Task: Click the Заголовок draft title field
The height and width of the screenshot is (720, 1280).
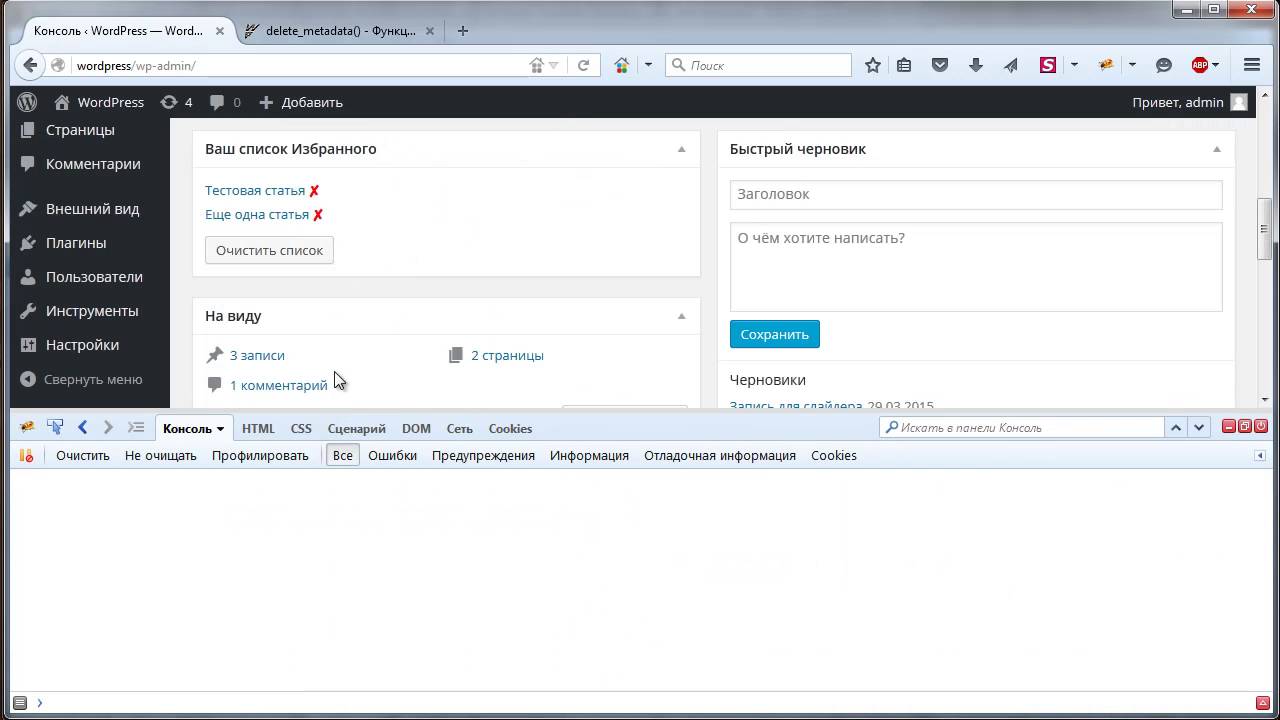Action: (976, 194)
